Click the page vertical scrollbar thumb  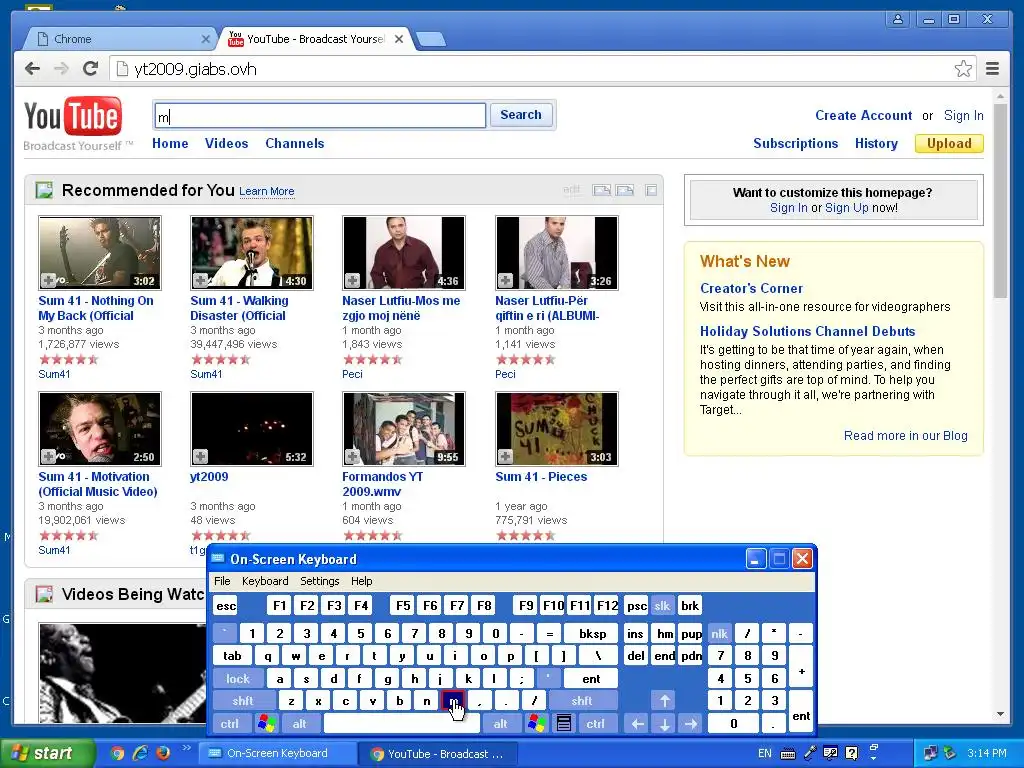(x=1000, y=201)
